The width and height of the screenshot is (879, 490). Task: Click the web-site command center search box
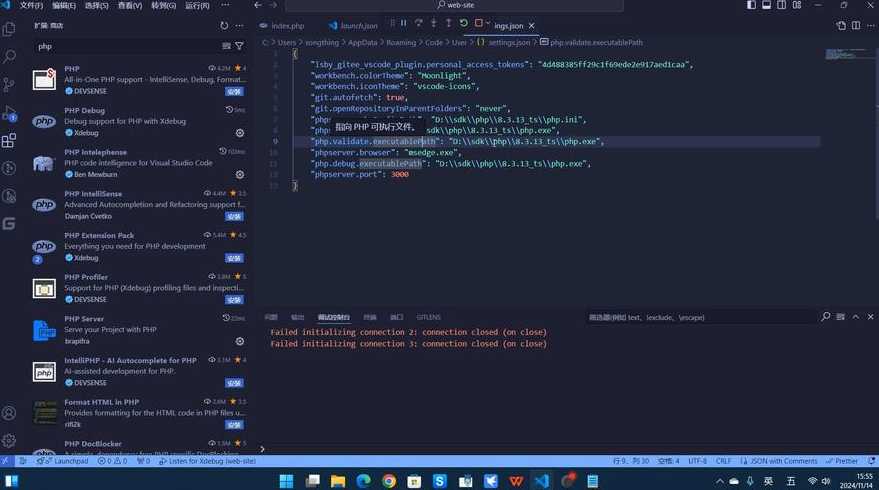tap(455, 5)
